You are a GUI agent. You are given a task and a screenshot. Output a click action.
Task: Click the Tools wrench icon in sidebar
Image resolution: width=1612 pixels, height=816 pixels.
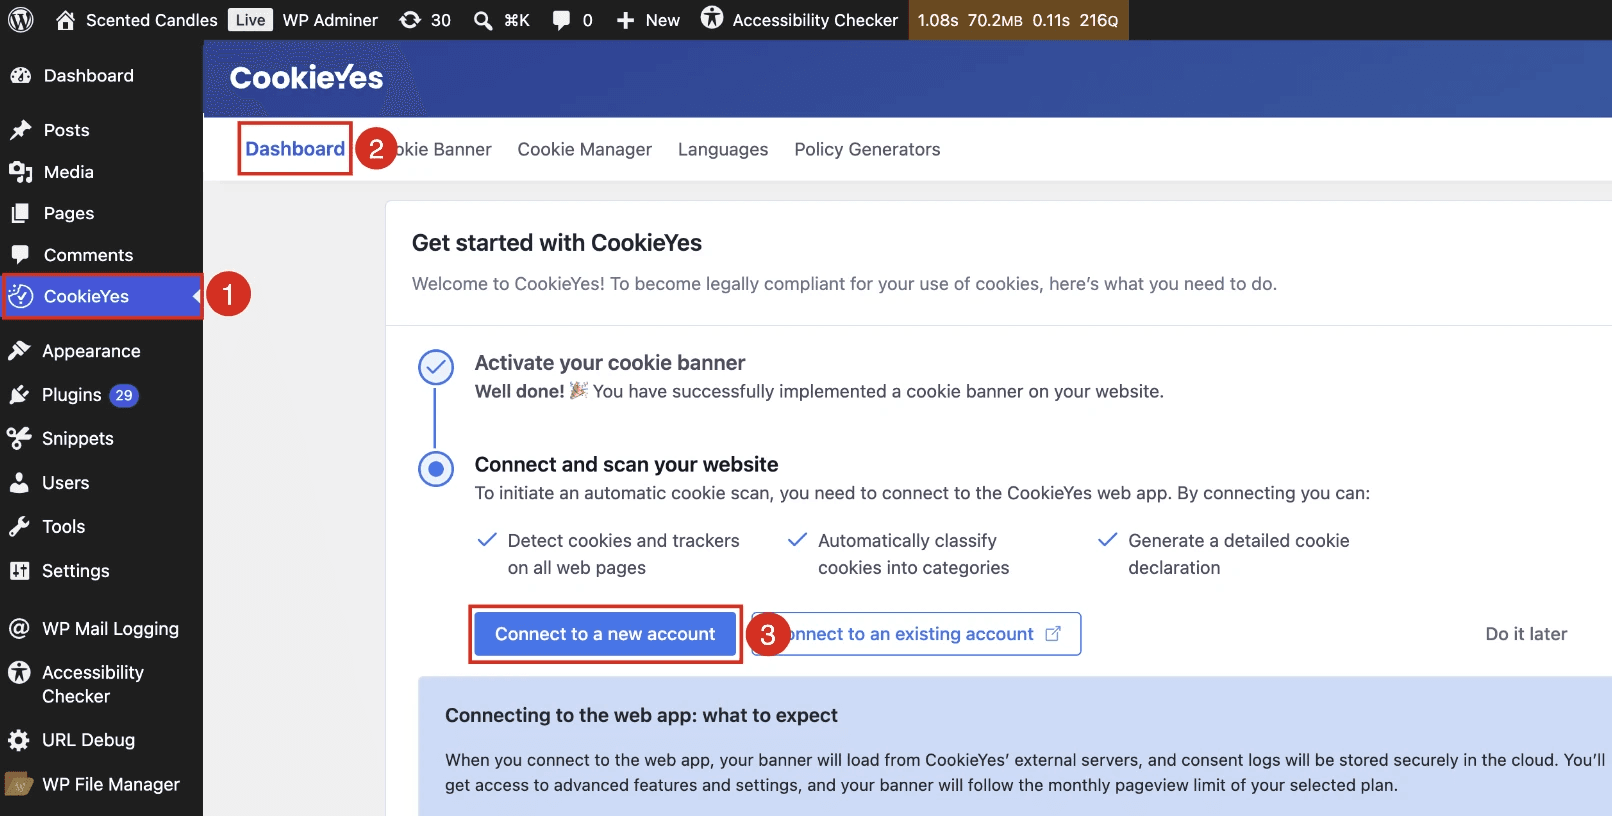(x=19, y=526)
